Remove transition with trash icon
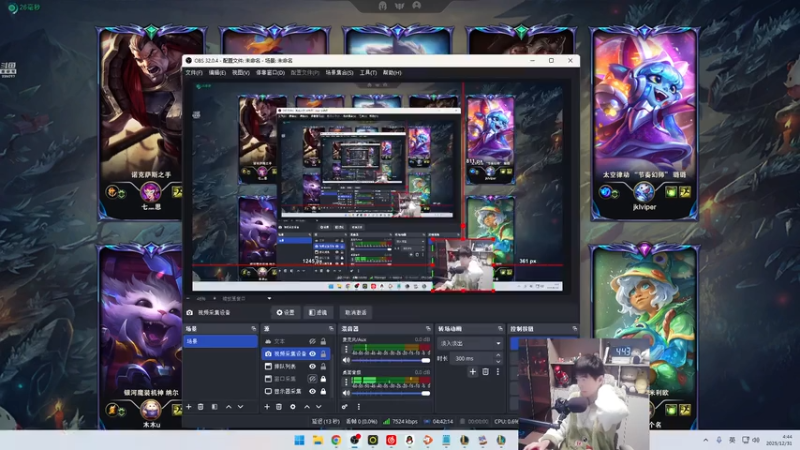800x450 pixels. [x=485, y=371]
